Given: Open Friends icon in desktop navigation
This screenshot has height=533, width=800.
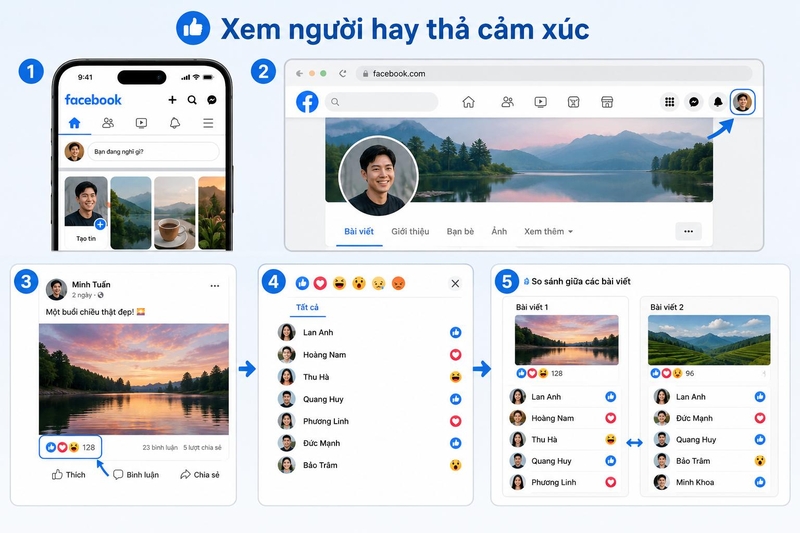Looking at the screenshot, I should 507,102.
